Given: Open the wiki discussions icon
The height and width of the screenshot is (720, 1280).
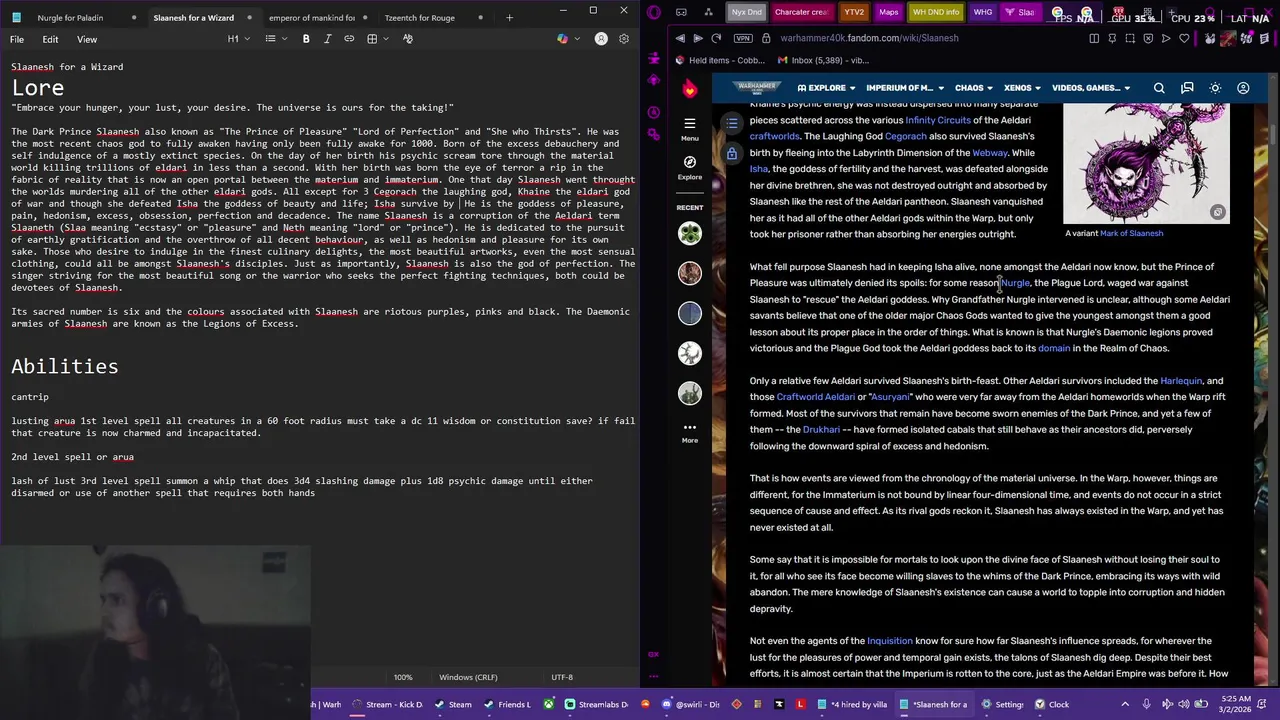Looking at the screenshot, I should [x=1187, y=88].
